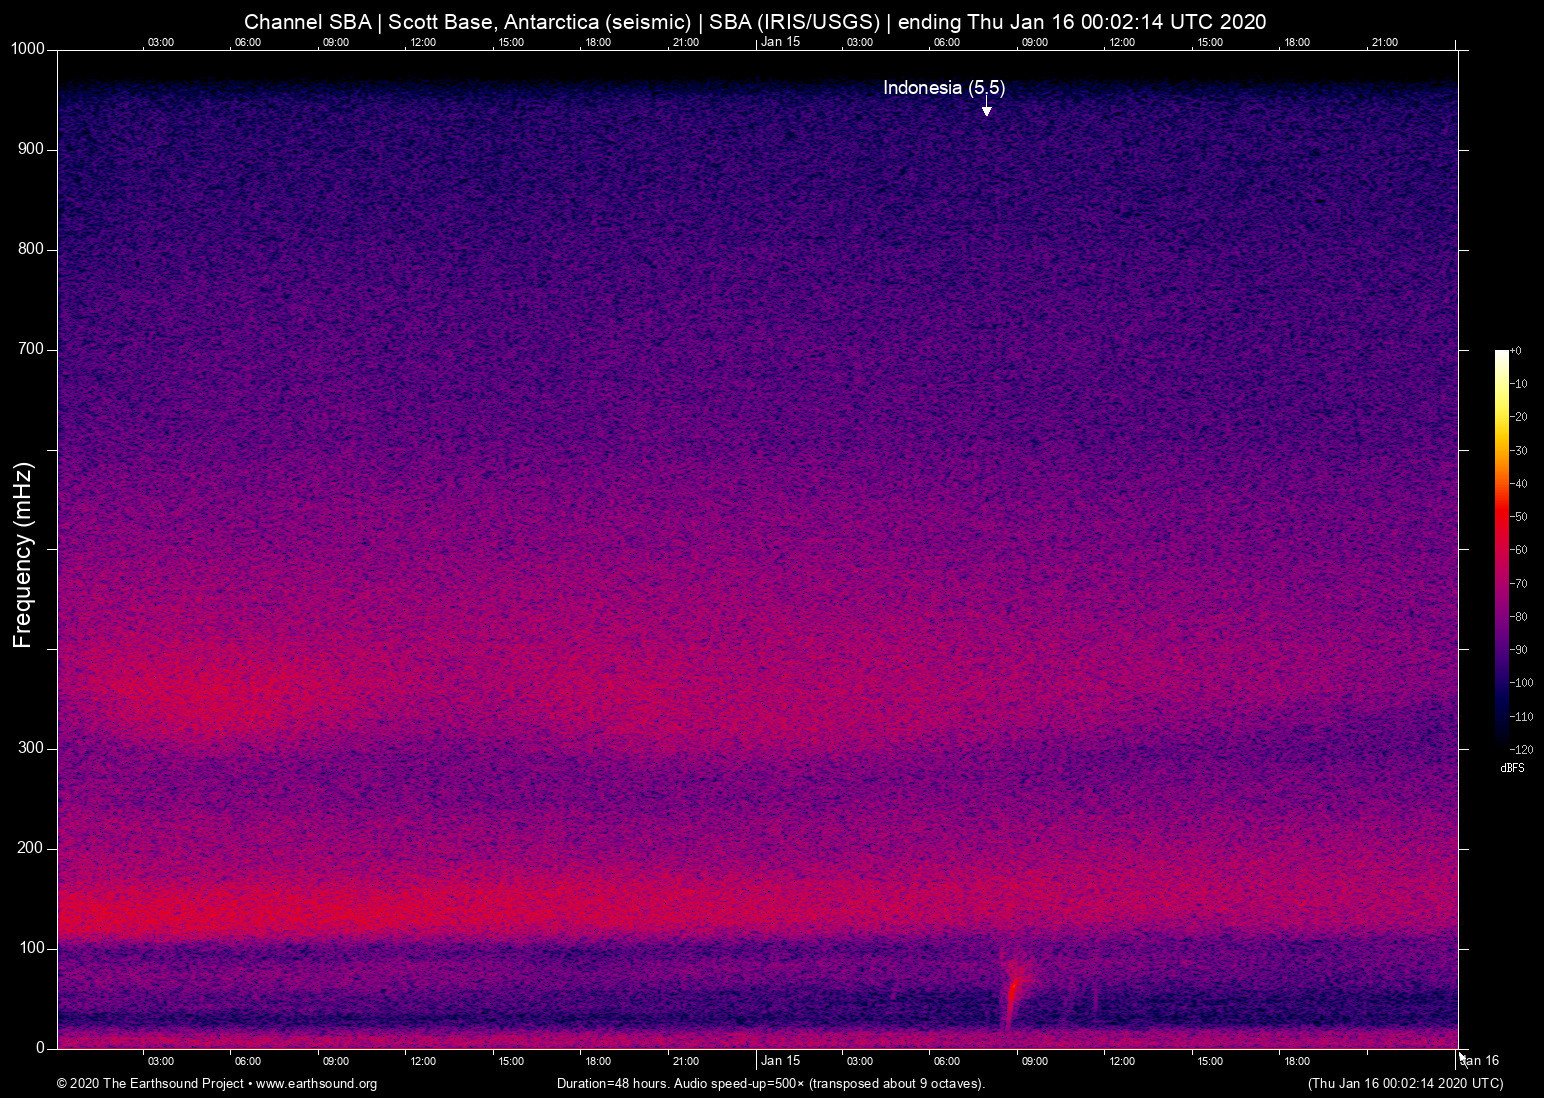Screen dimensions: 1544x1098
Task: Click the -110 value on the colour scale
Action: click(x=1522, y=717)
